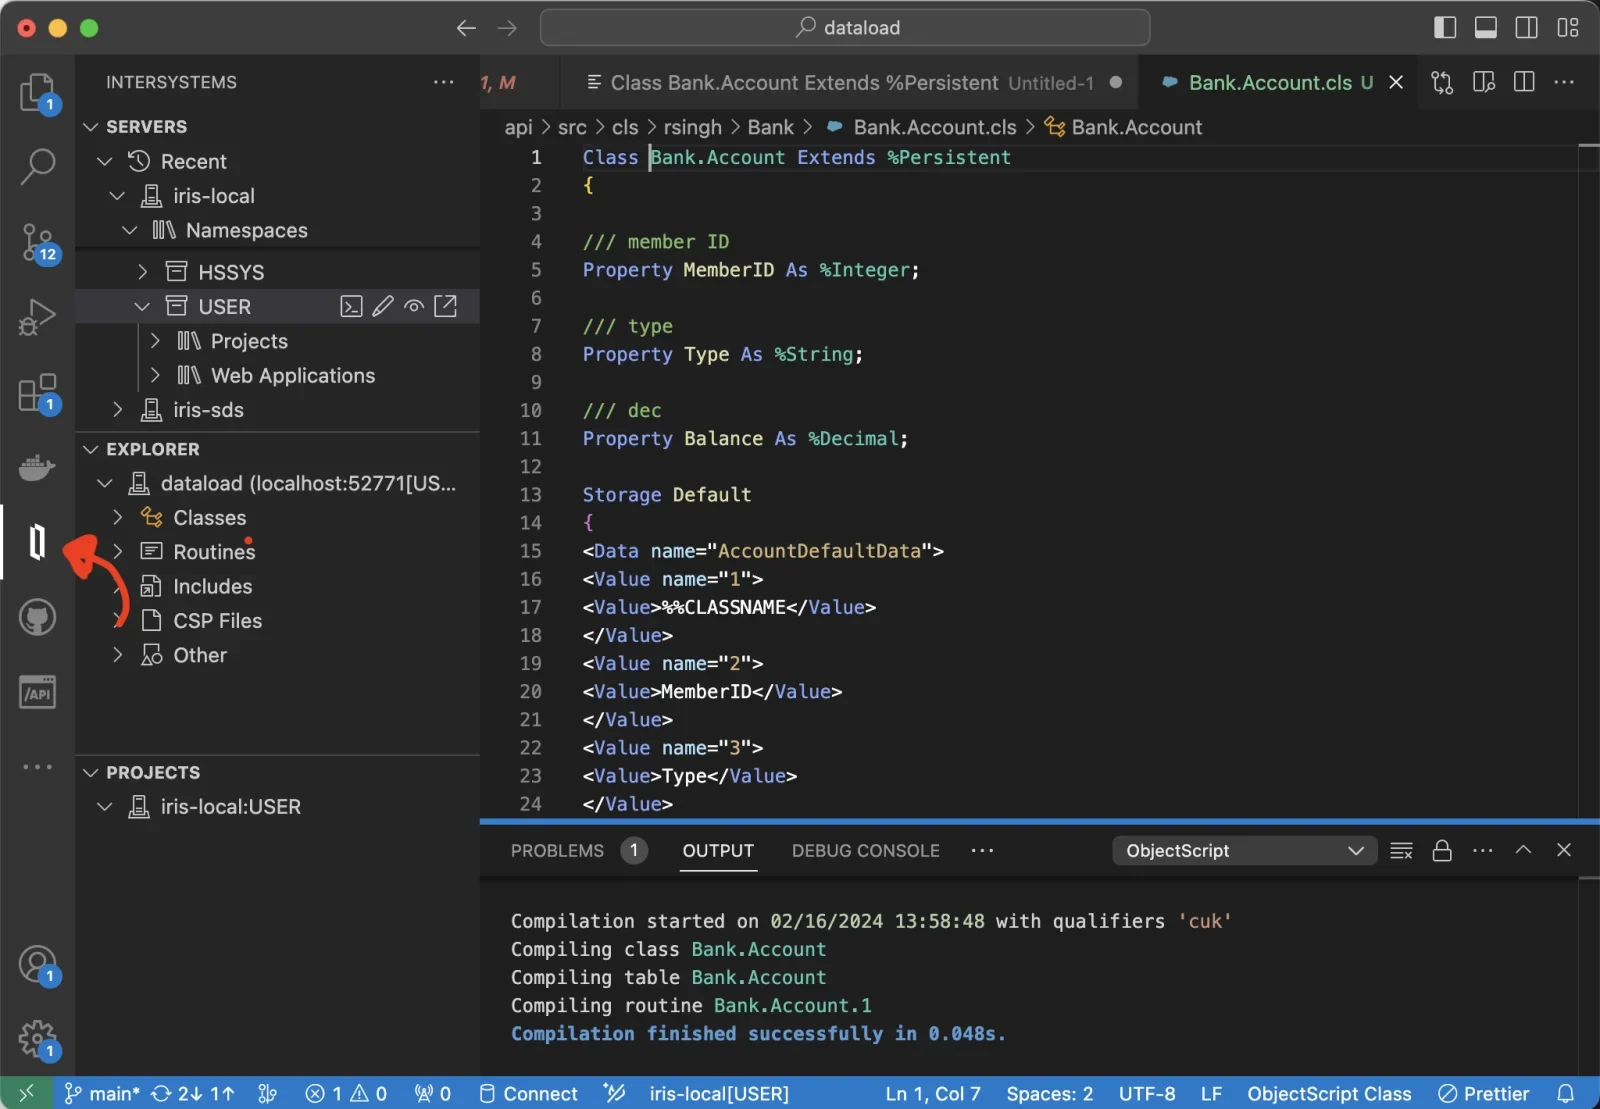Image resolution: width=1600 pixels, height=1109 pixels.
Task: Click Connect in the status bar
Action: coord(529,1094)
